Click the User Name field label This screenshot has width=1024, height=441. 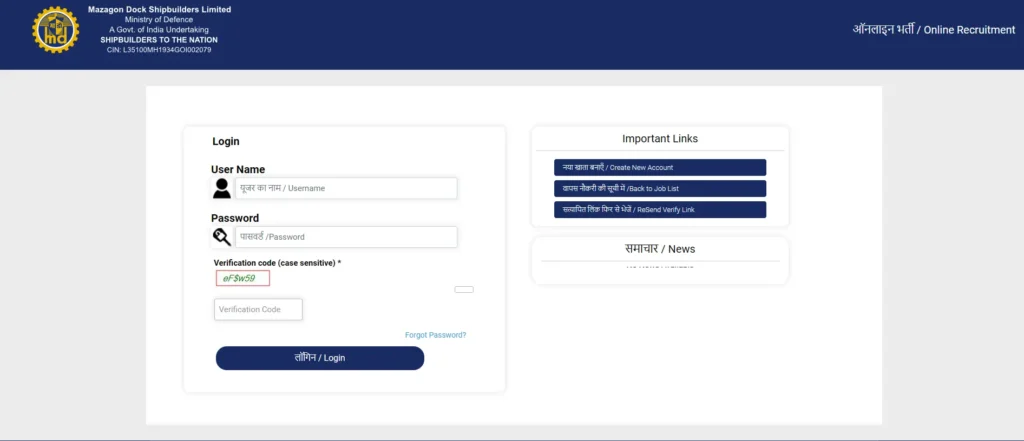[238, 170]
